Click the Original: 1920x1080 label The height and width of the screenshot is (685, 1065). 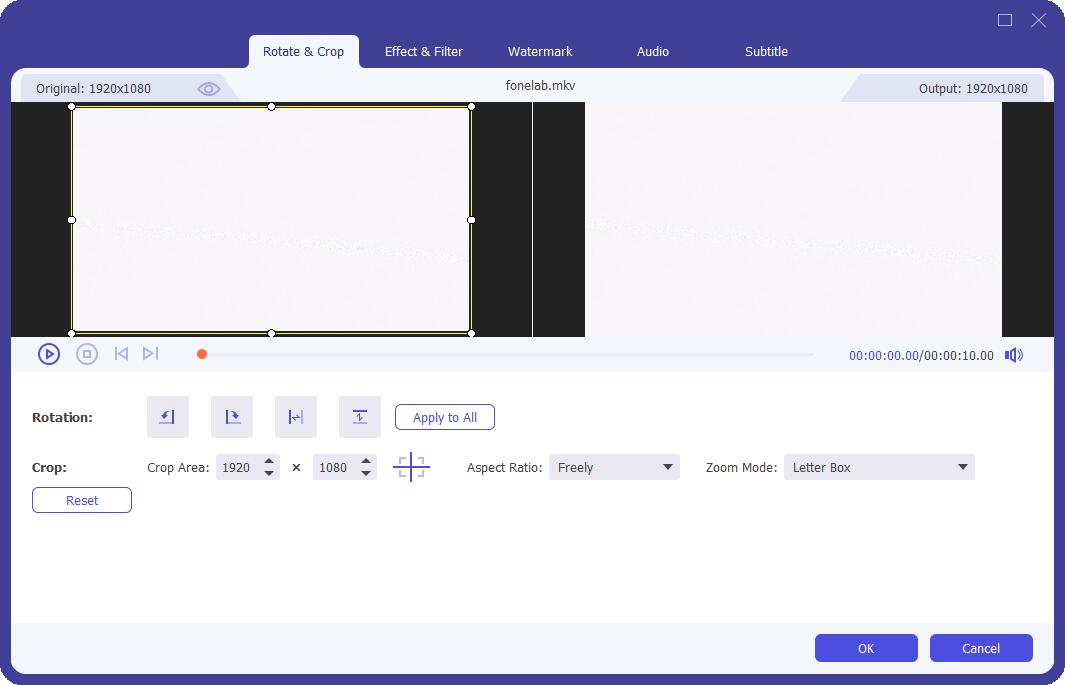tap(93, 89)
